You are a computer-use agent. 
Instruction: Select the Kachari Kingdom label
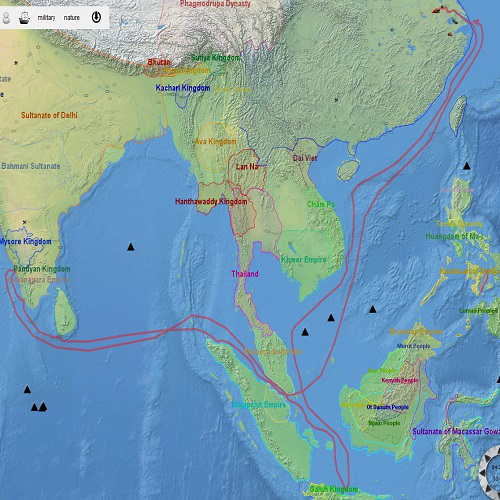click(x=183, y=88)
